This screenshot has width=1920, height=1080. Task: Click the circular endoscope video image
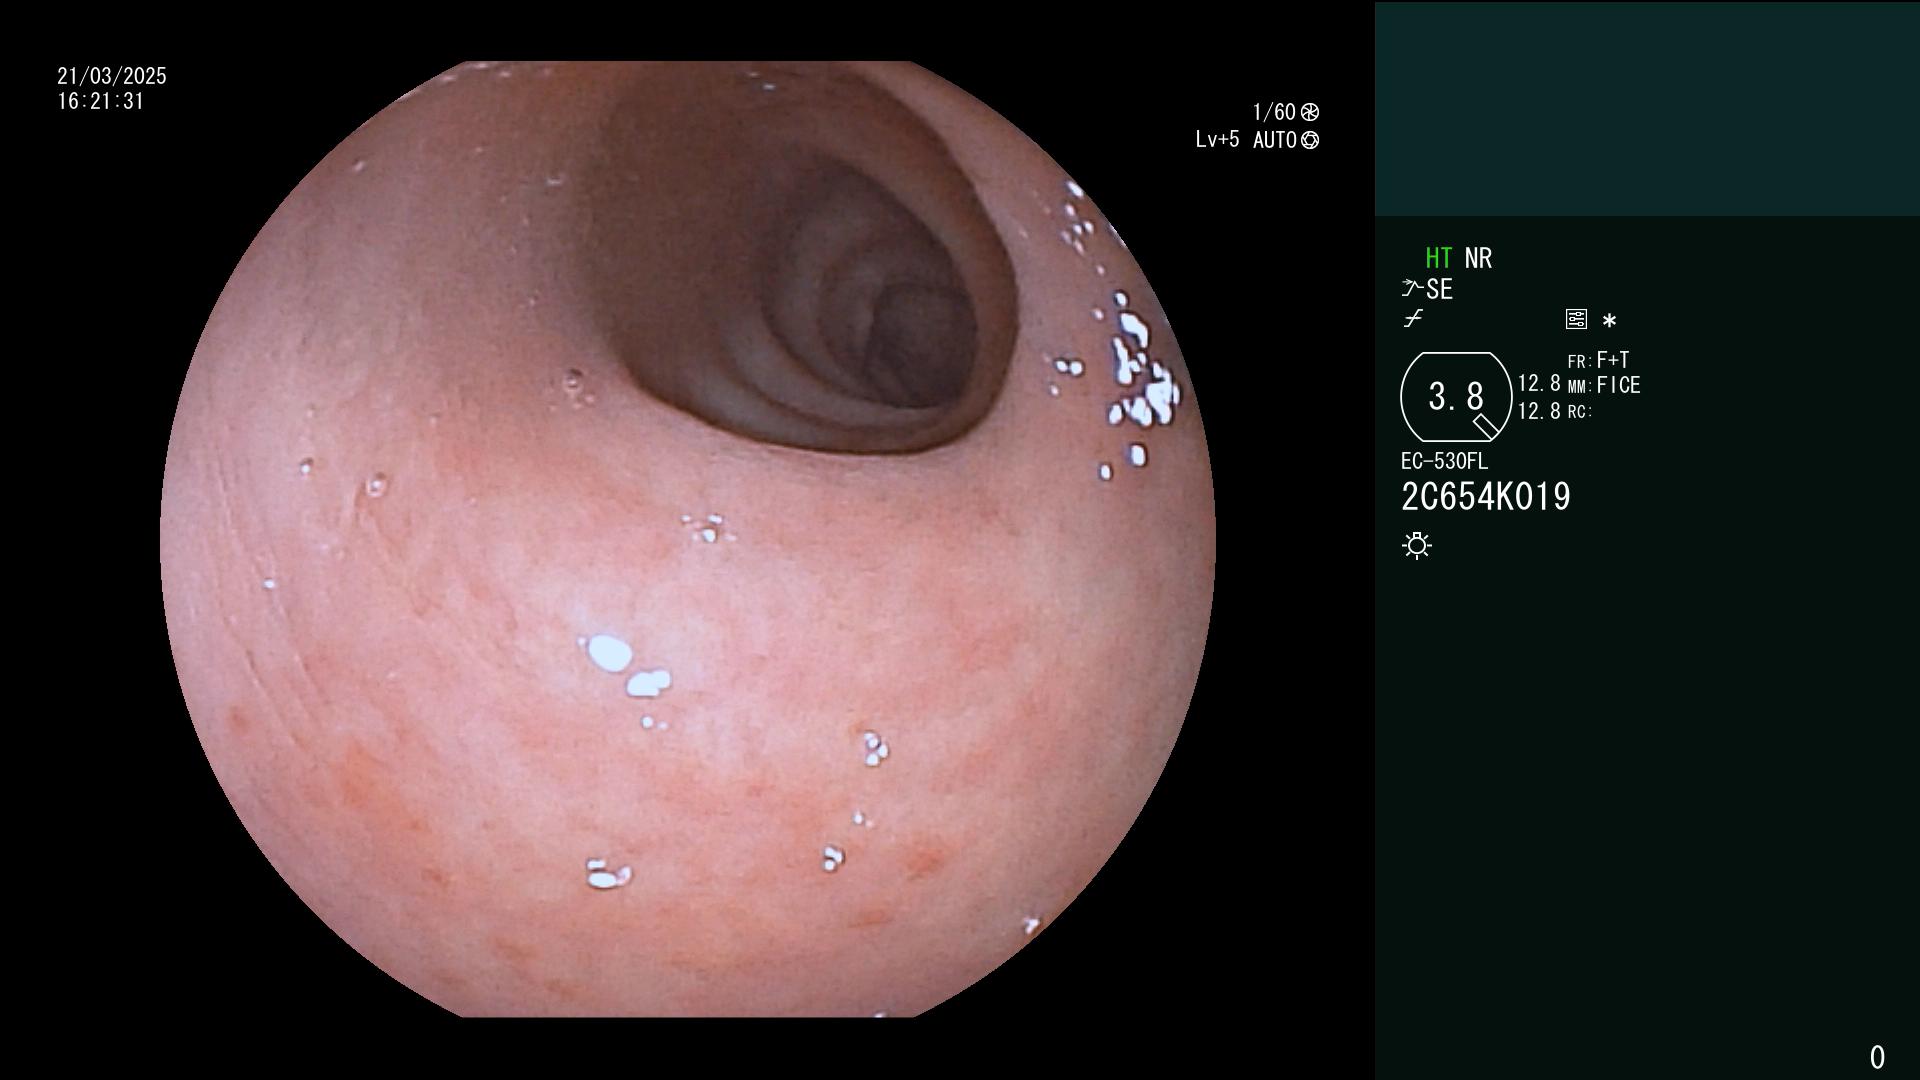pyautogui.click(x=688, y=539)
